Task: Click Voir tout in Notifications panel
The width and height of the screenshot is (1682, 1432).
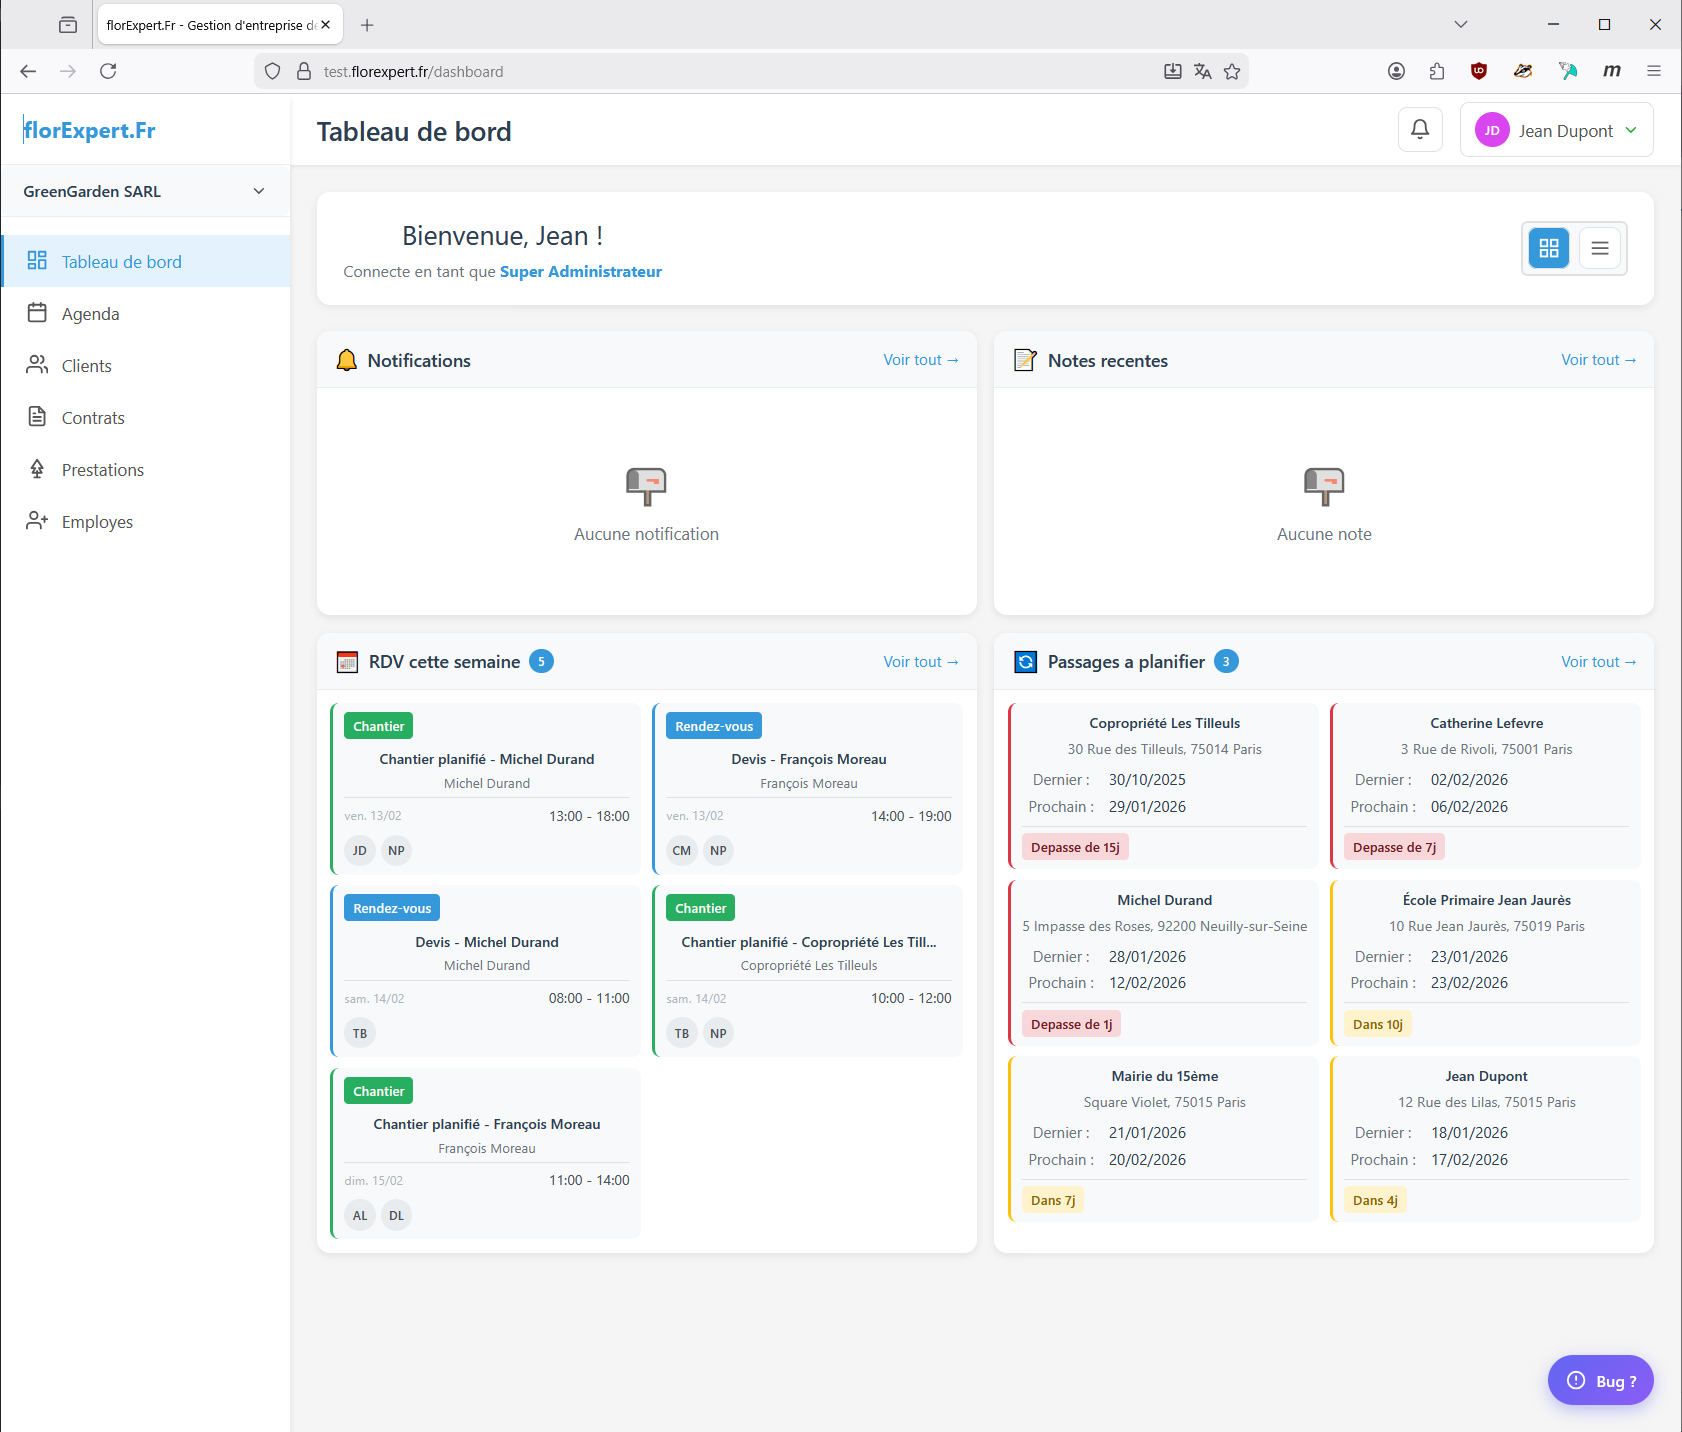Action: point(920,360)
